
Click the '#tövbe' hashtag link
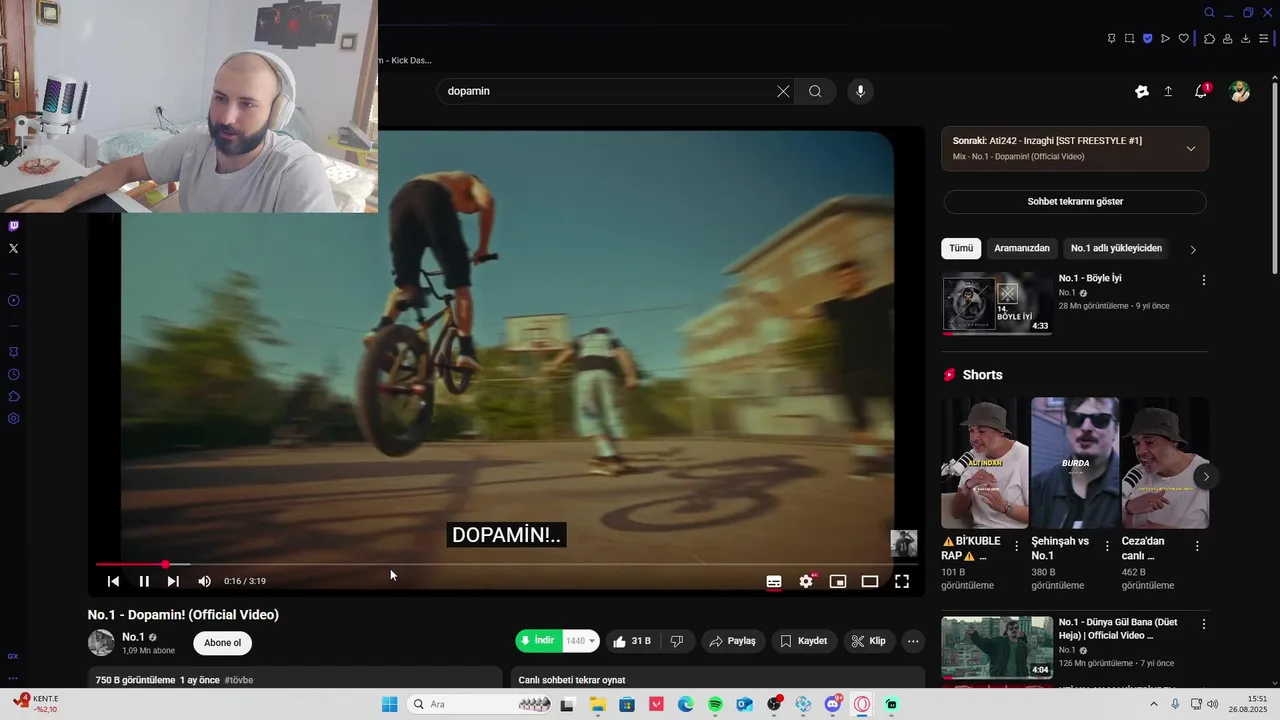[x=238, y=680]
